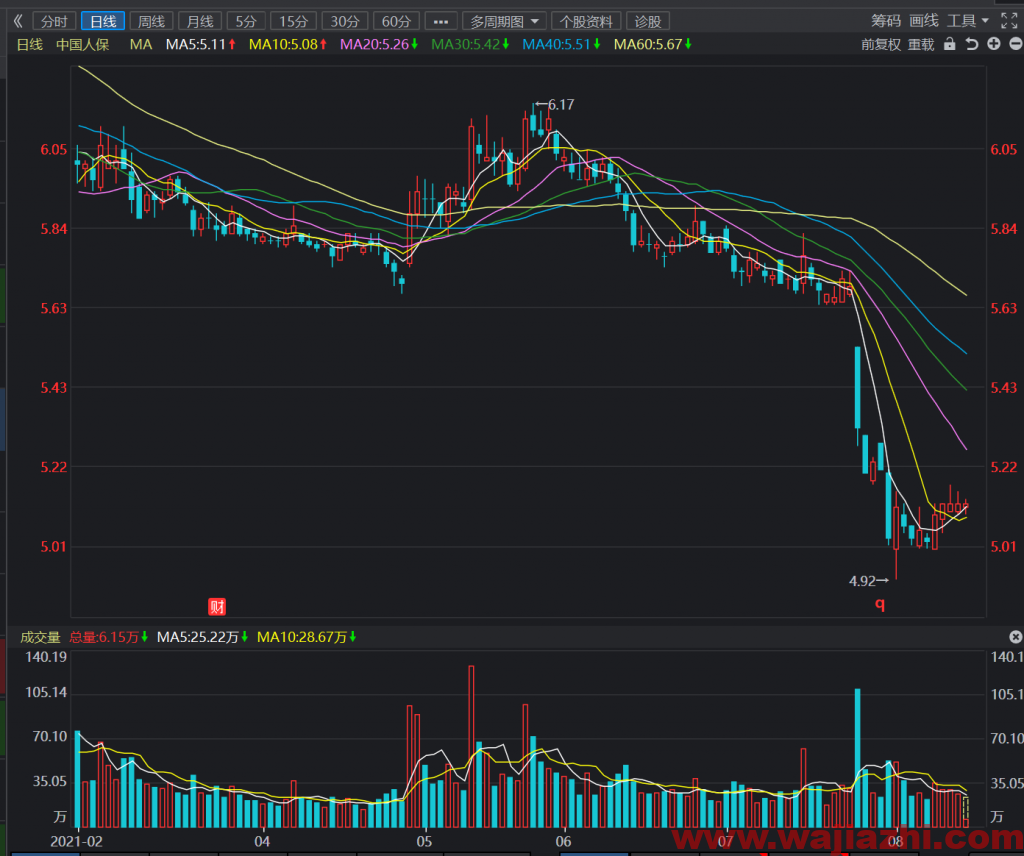Click the 中国人保 stock name
Viewport: 1024px width, 856px height.
[x=82, y=44]
